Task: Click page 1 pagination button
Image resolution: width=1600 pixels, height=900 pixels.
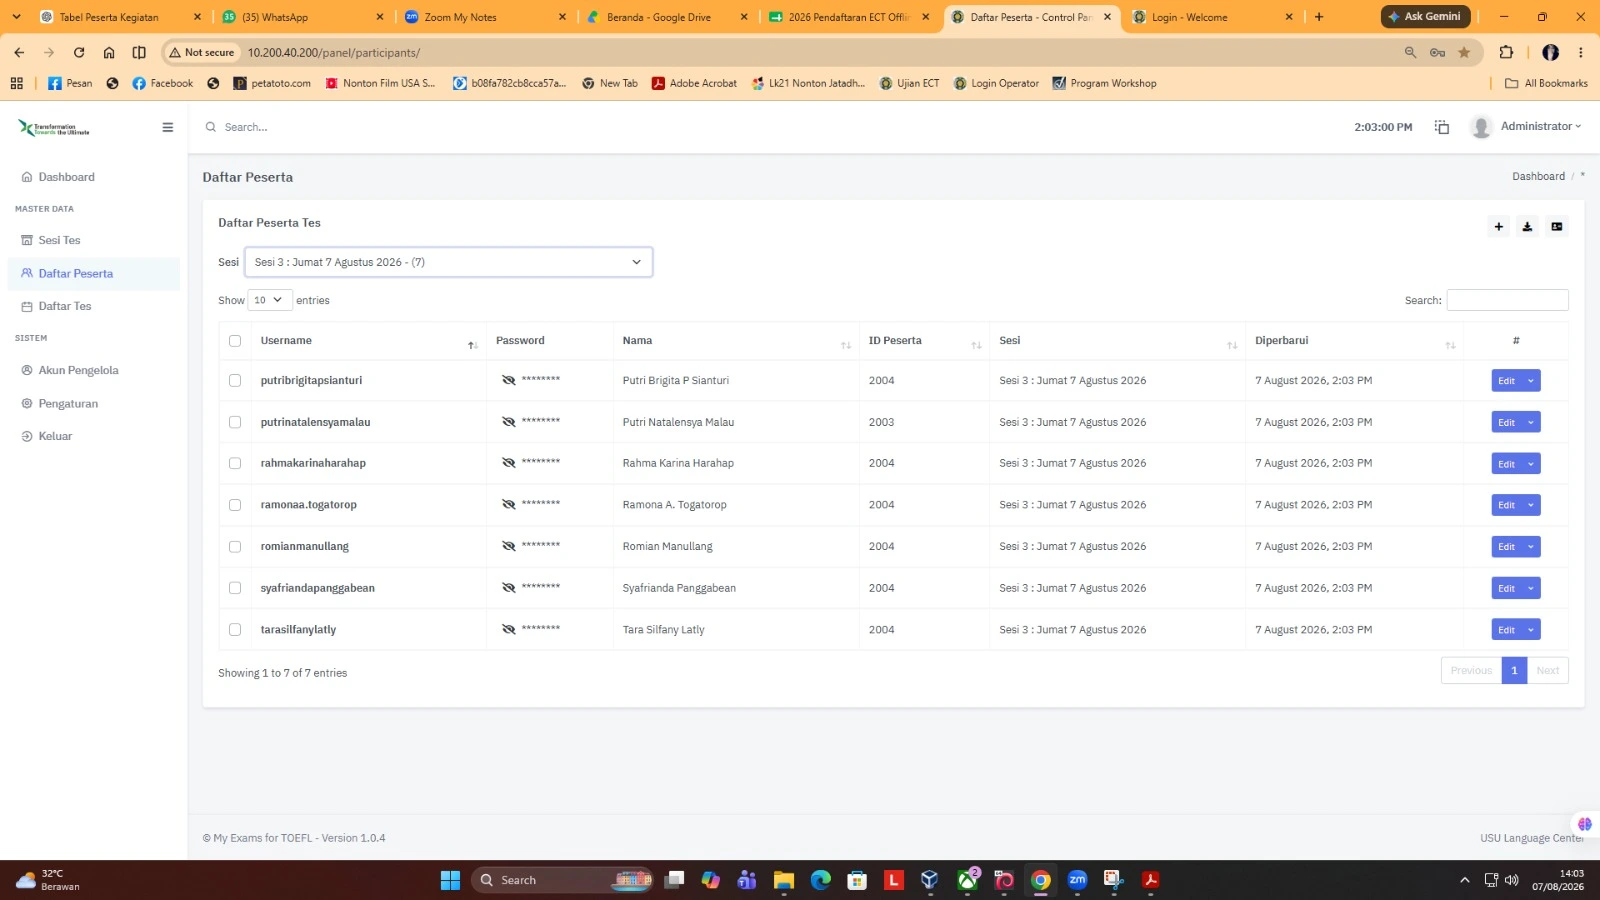Action: click(1514, 671)
